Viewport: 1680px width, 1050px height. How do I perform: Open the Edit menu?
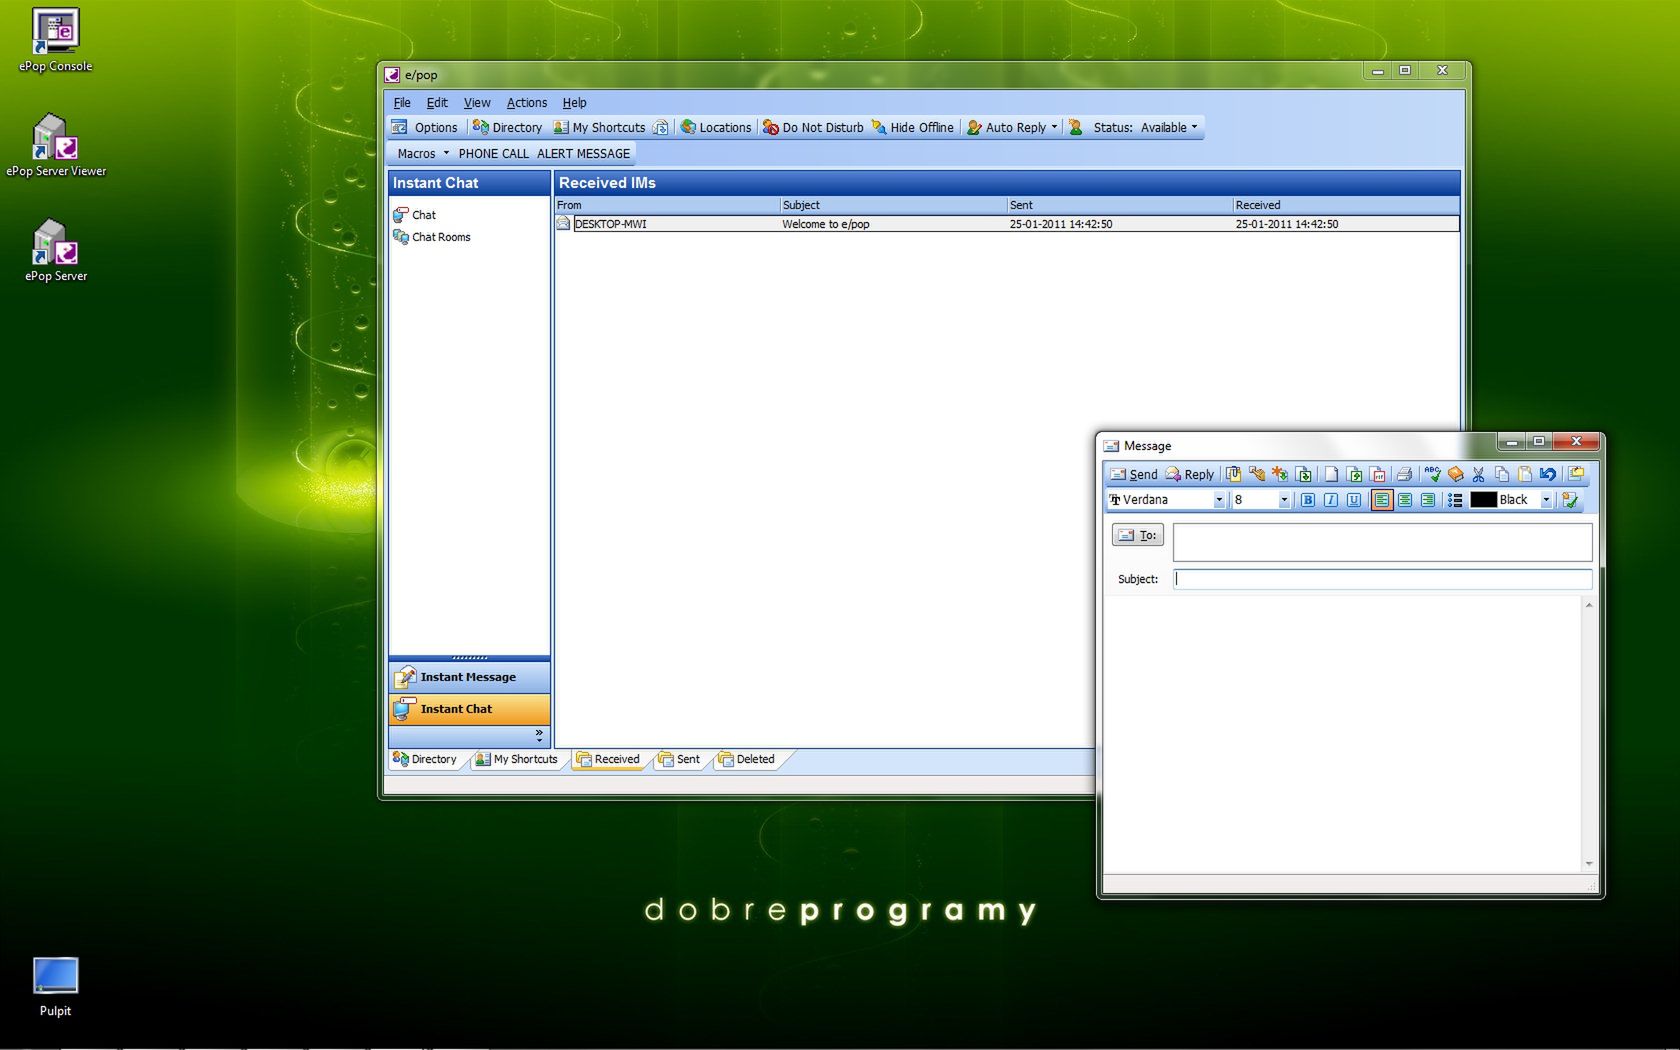point(437,102)
